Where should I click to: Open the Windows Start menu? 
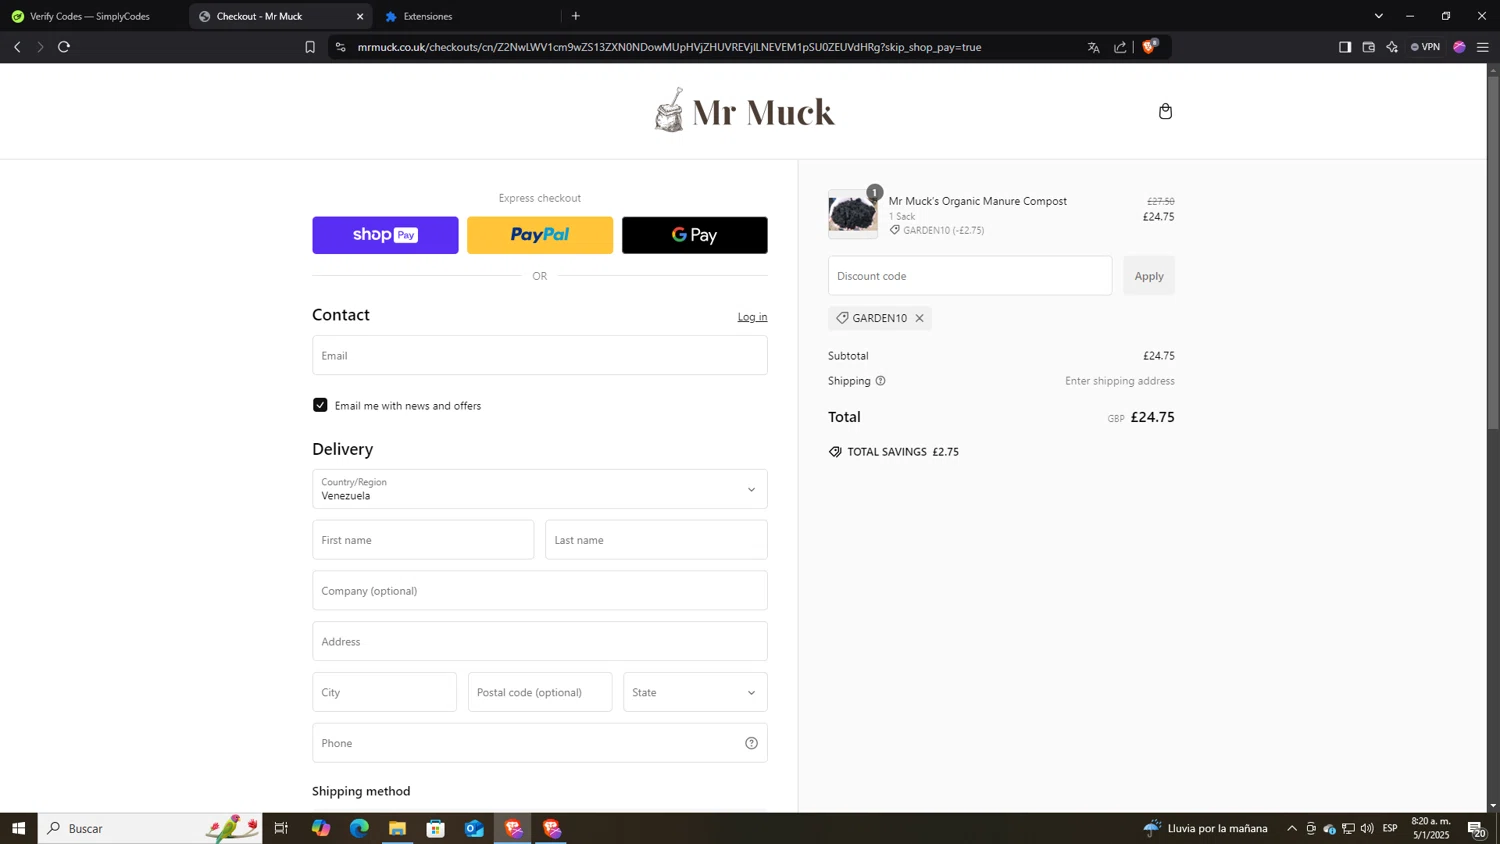(x=18, y=828)
